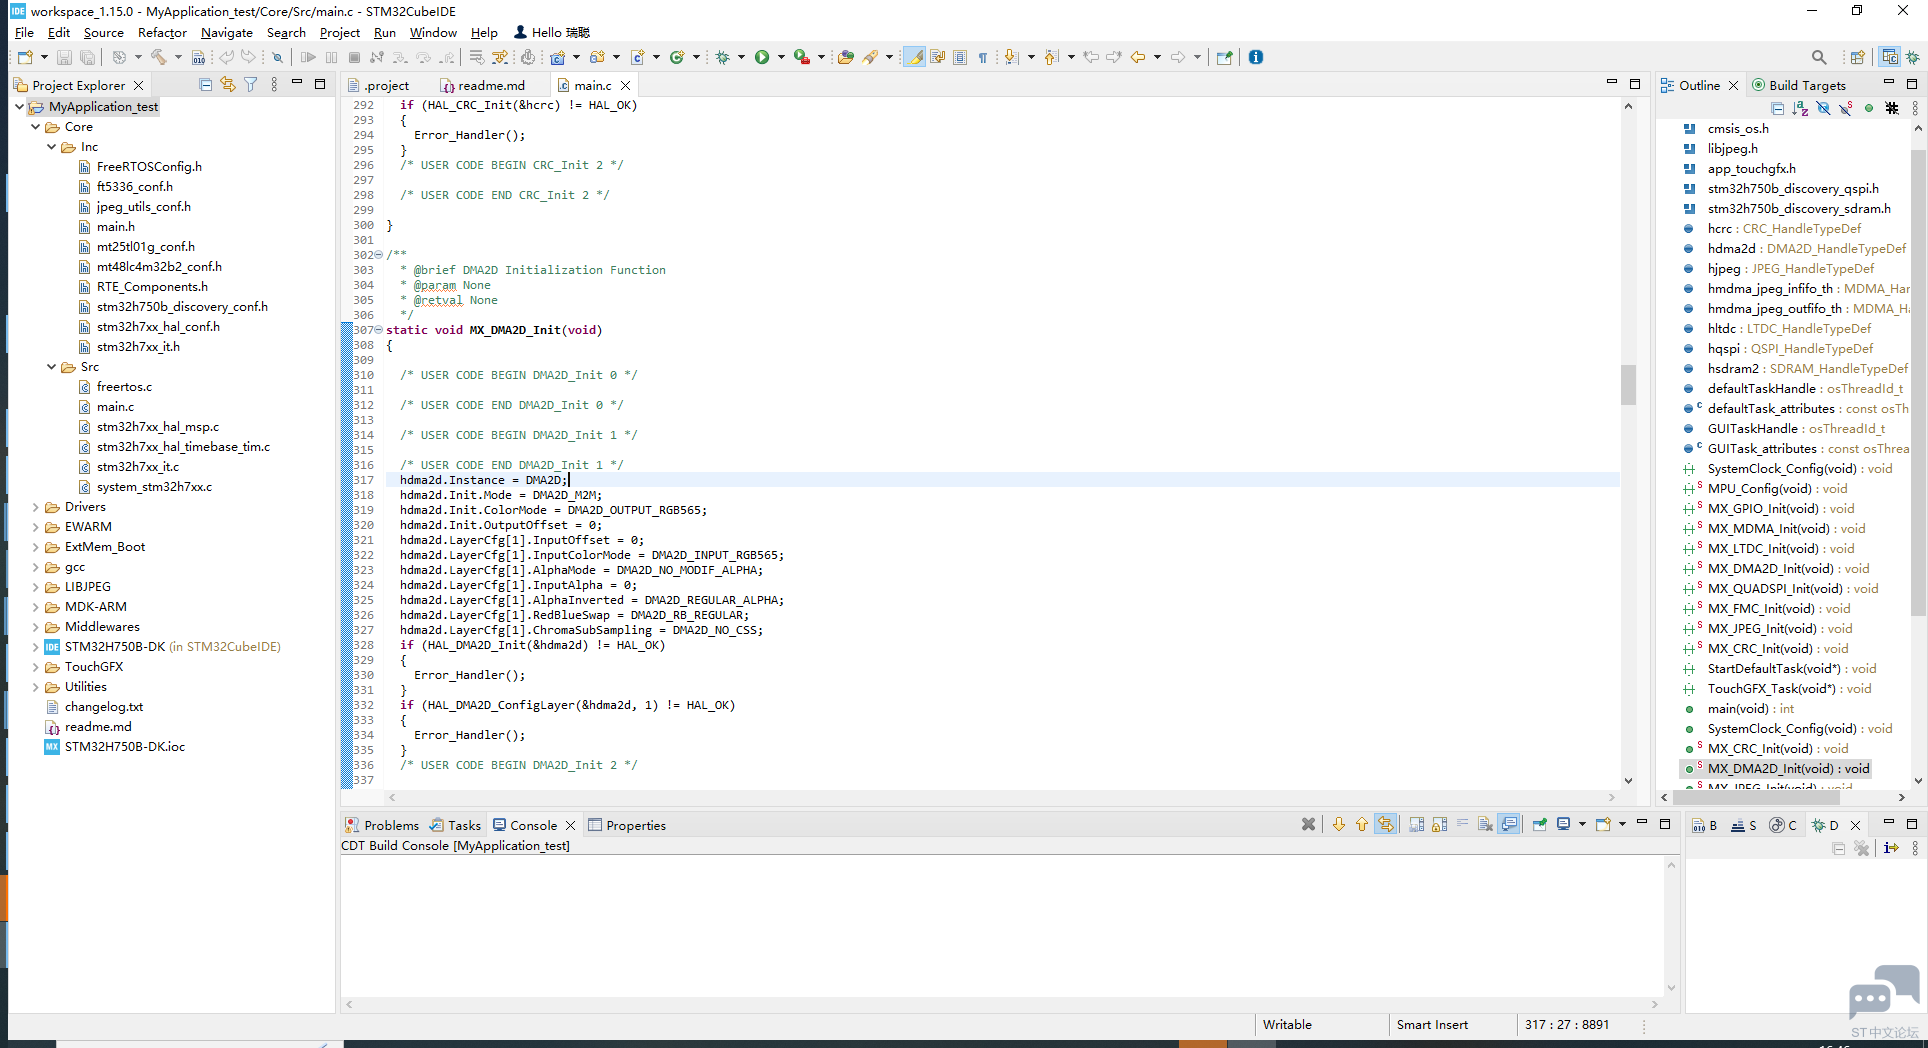Click the toolbar Search magnifier icon
Screen dimensions: 1928x1048
[x=1819, y=57]
